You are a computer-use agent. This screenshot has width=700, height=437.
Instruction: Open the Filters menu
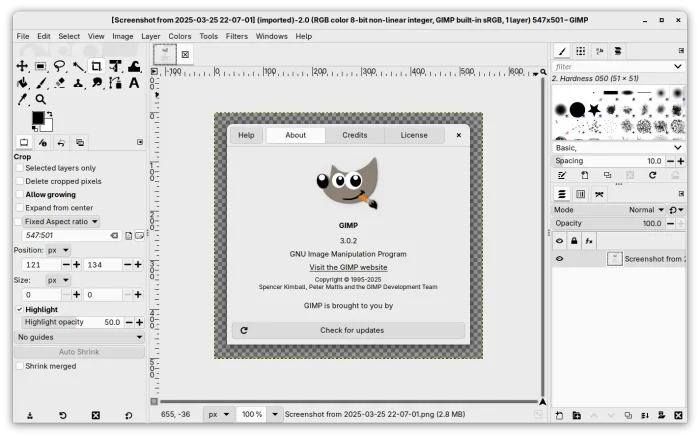(x=237, y=36)
